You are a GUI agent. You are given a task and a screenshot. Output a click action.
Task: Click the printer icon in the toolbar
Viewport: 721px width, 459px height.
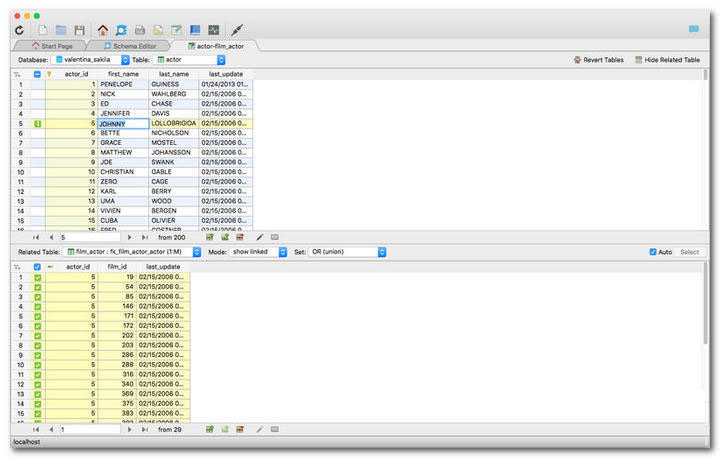pos(140,30)
